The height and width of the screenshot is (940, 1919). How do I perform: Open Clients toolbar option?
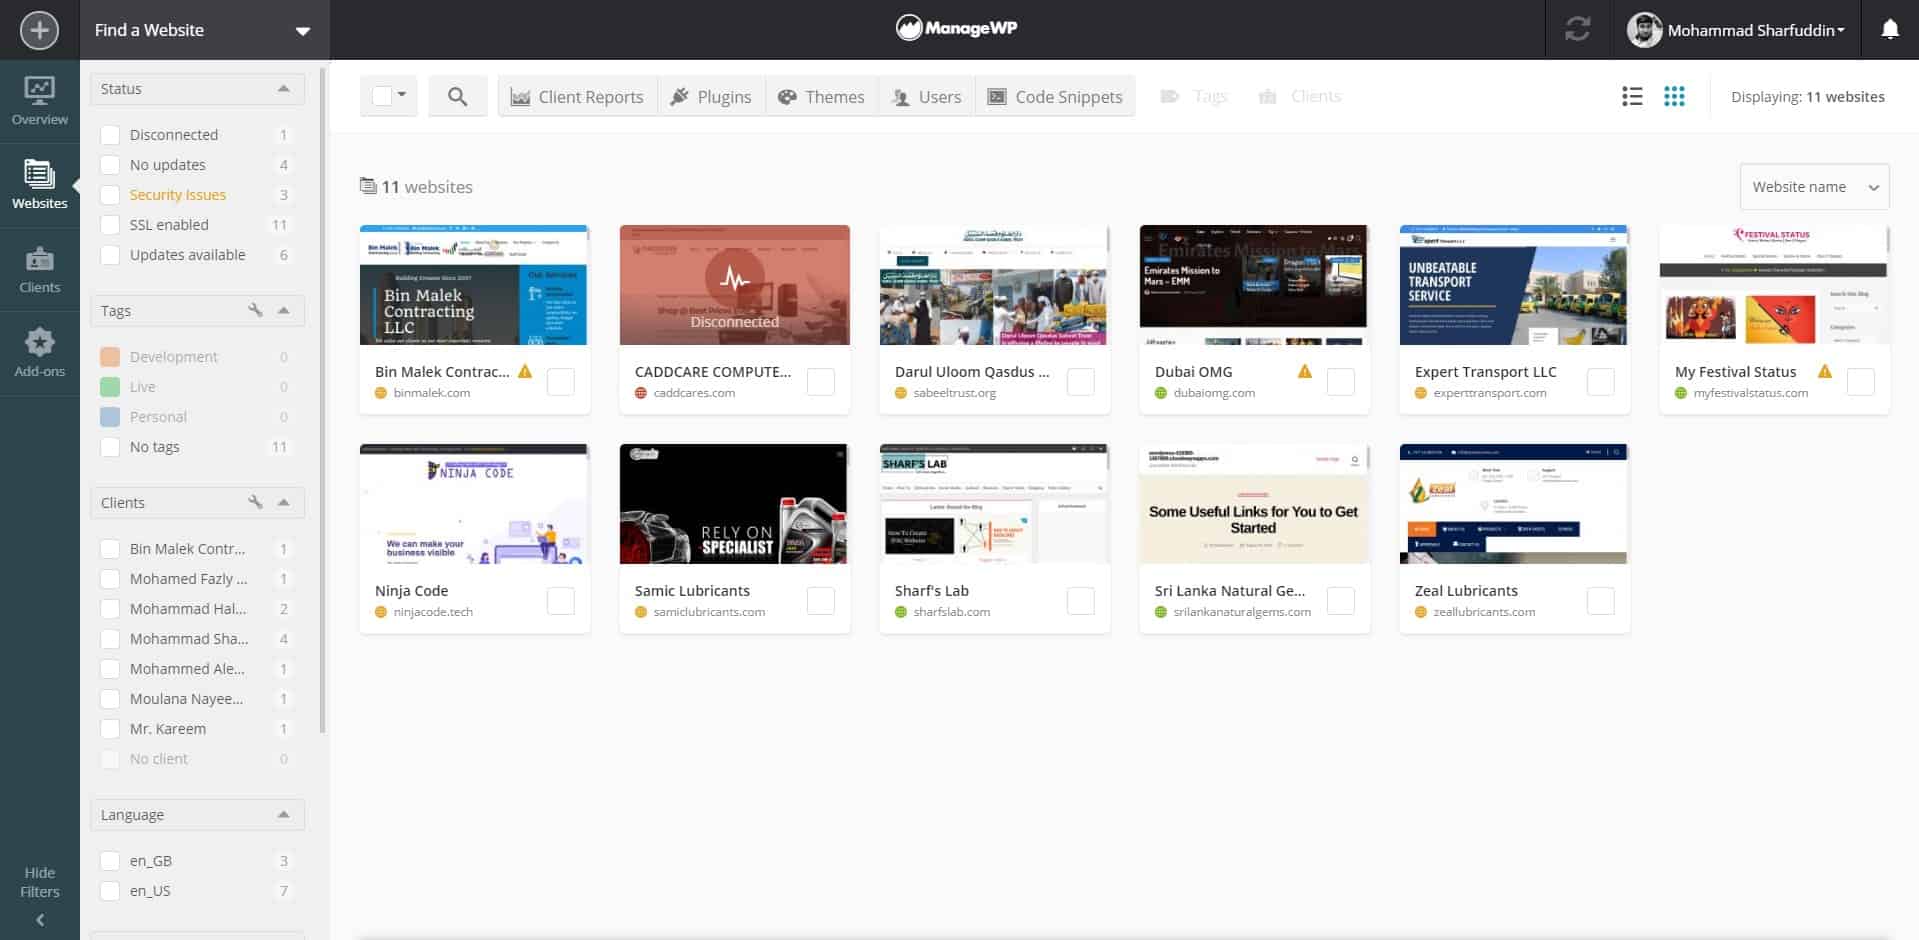(1299, 96)
